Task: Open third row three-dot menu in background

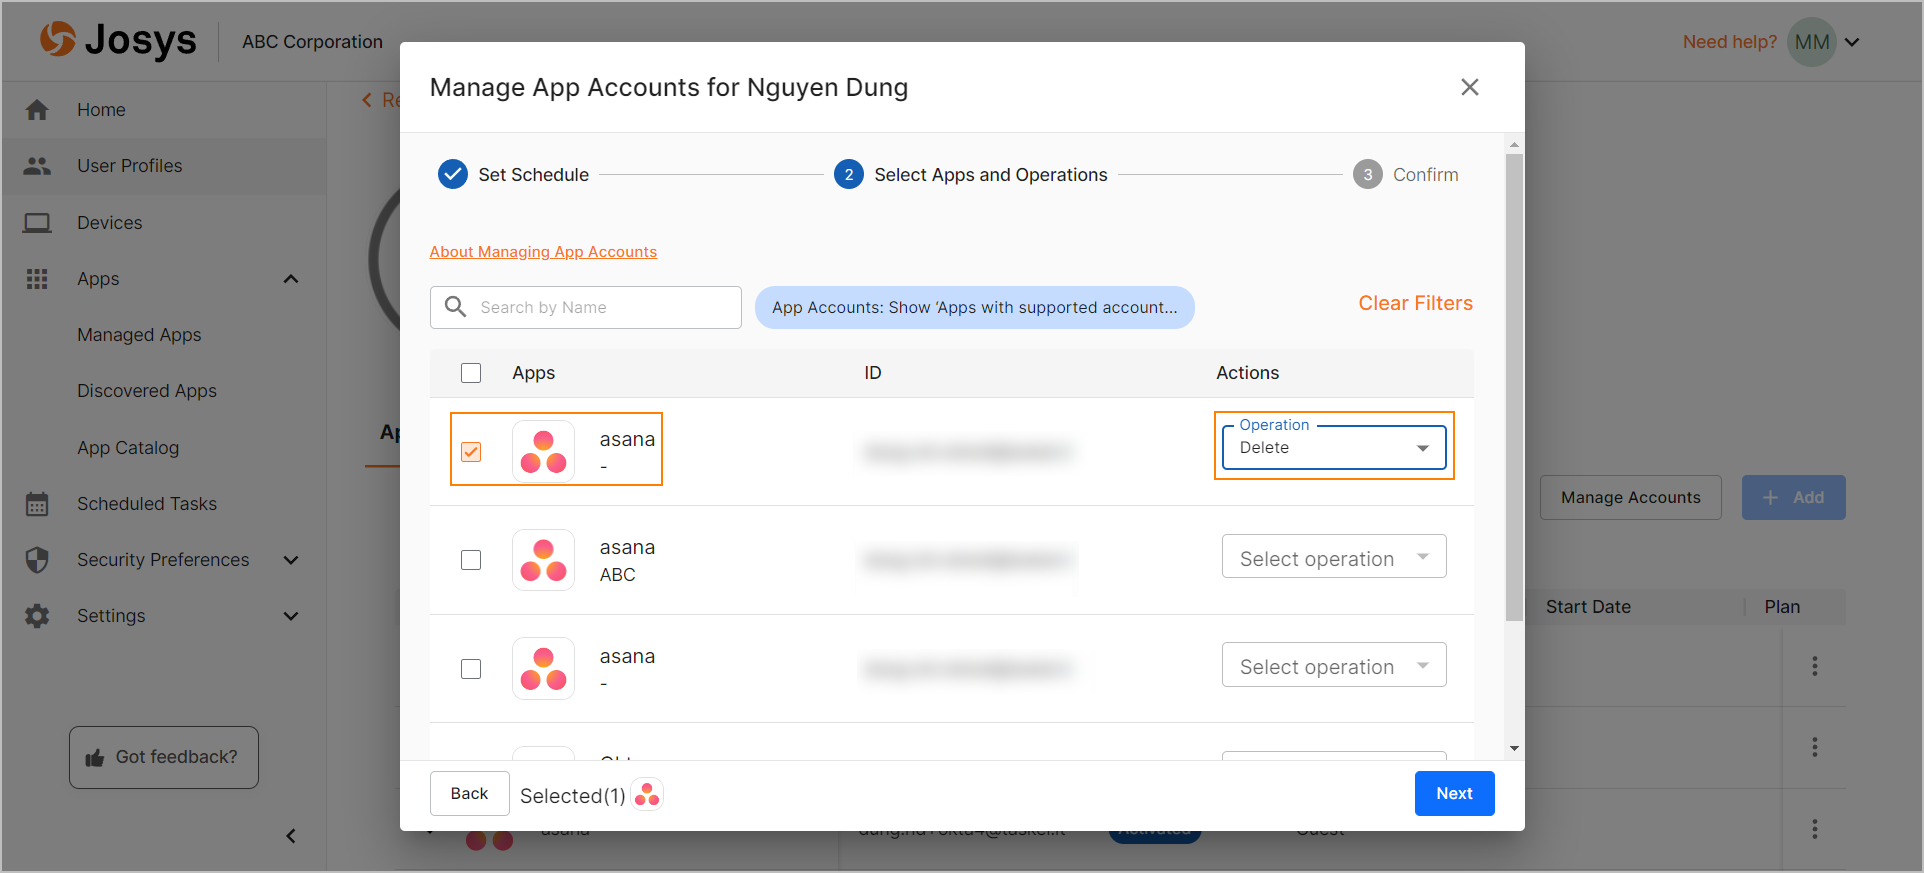Action: pyautogui.click(x=1815, y=829)
